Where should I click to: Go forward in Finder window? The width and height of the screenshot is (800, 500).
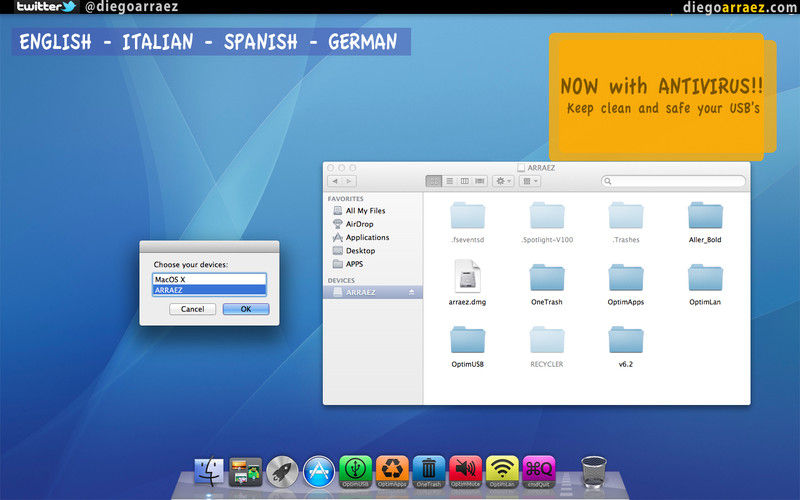click(349, 181)
